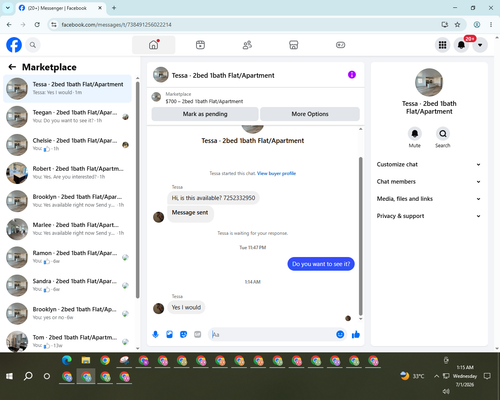
Task: Click the browser back arrow
Action: [9, 25]
